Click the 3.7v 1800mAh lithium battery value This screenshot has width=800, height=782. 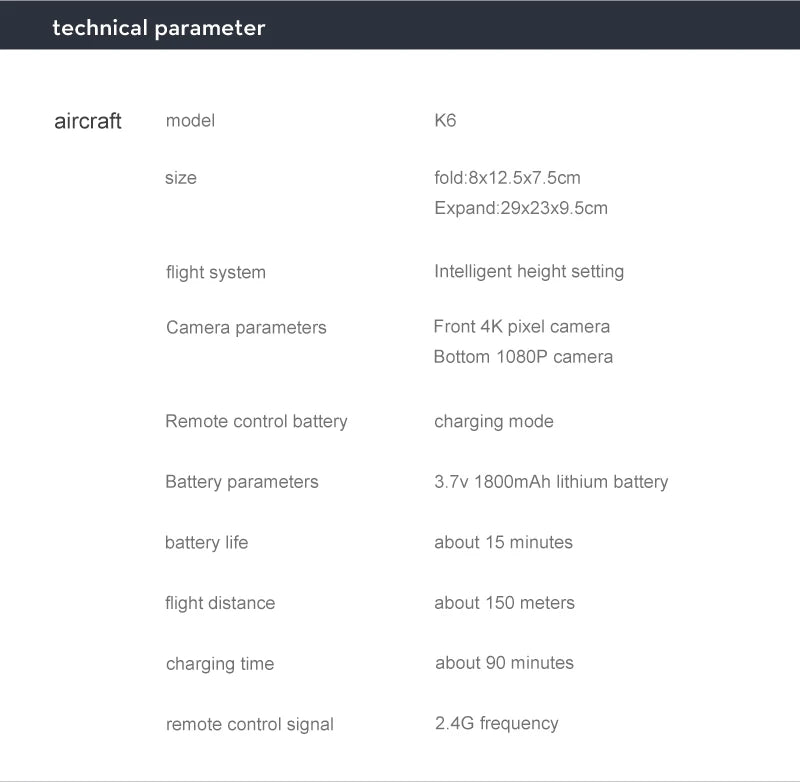(x=551, y=482)
